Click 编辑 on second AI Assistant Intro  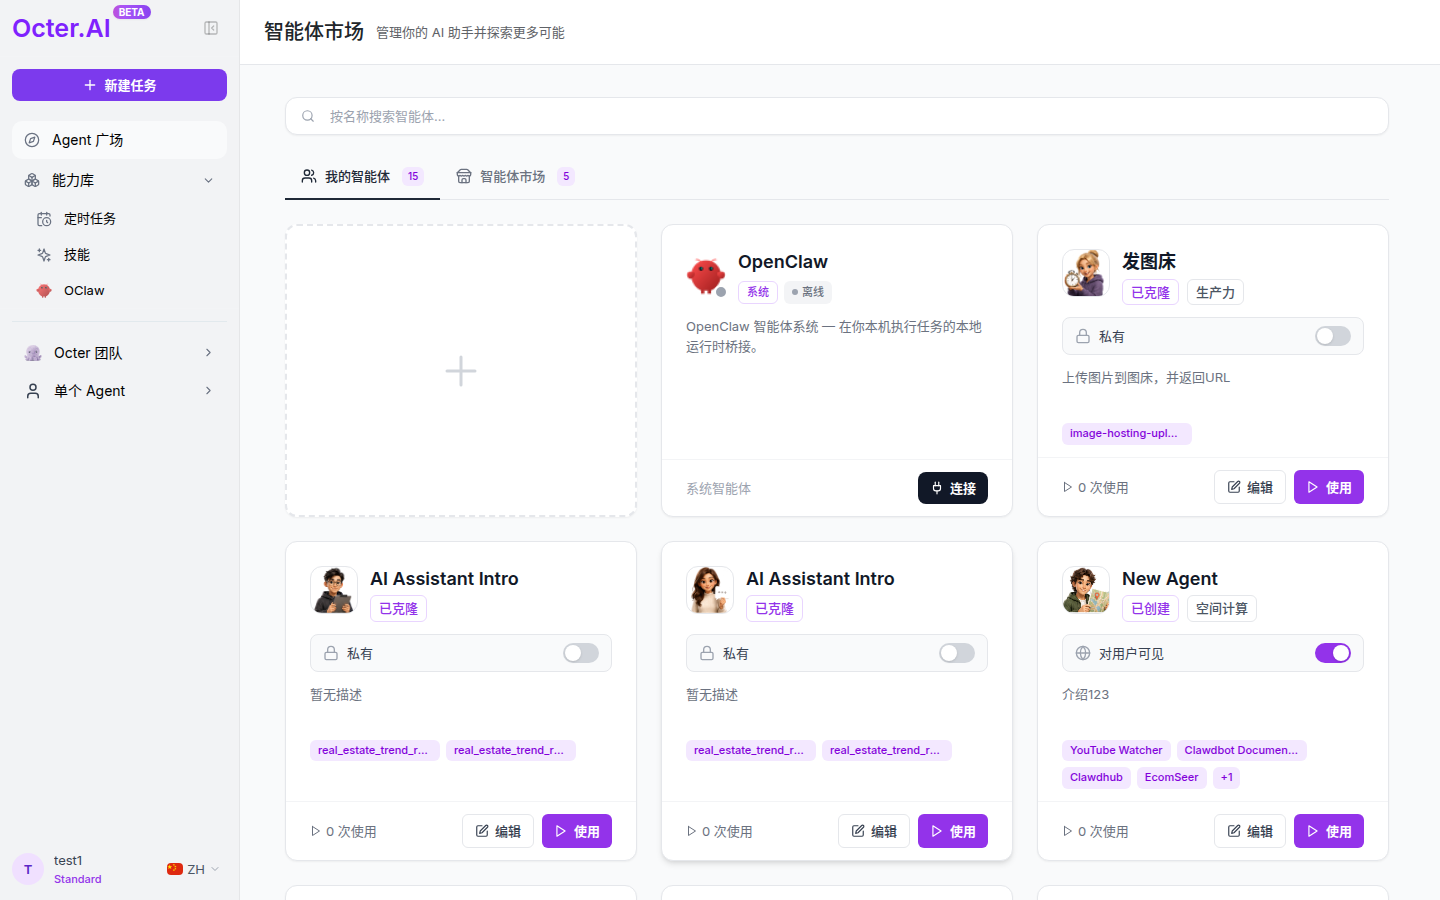pyautogui.click(x=874, y=831)
